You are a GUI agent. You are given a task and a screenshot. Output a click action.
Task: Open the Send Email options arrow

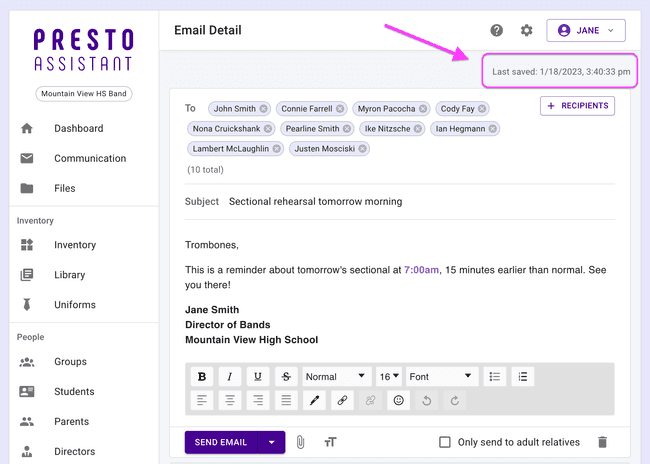270,442
